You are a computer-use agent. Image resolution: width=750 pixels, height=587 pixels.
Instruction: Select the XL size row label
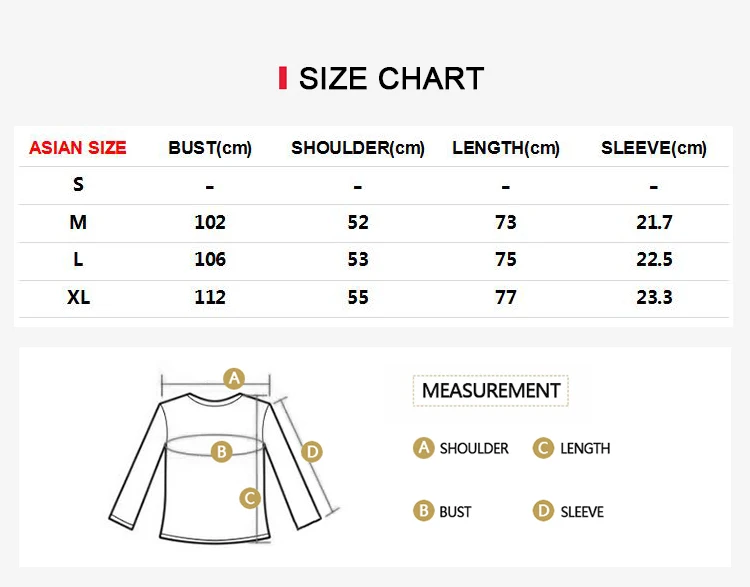coord(78,297)
